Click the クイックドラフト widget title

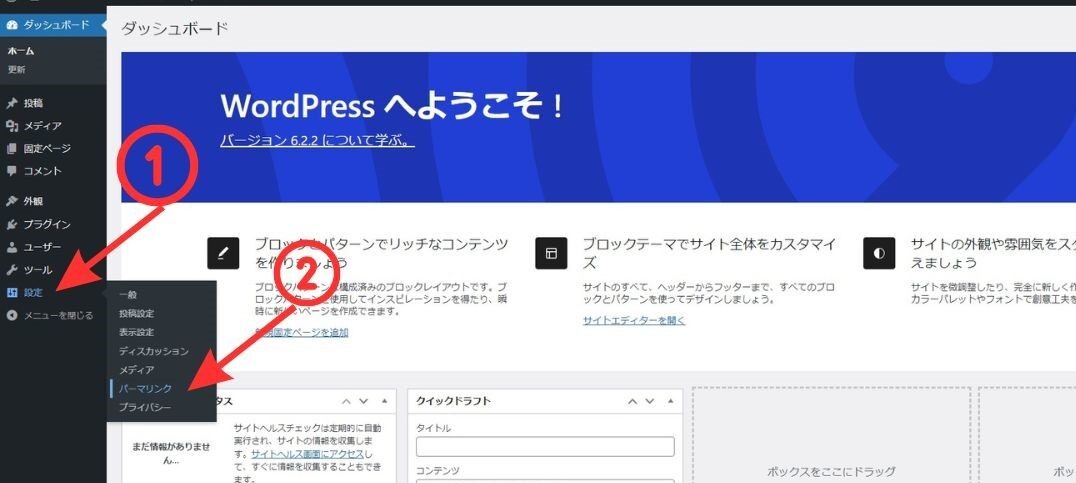point(454,401)
